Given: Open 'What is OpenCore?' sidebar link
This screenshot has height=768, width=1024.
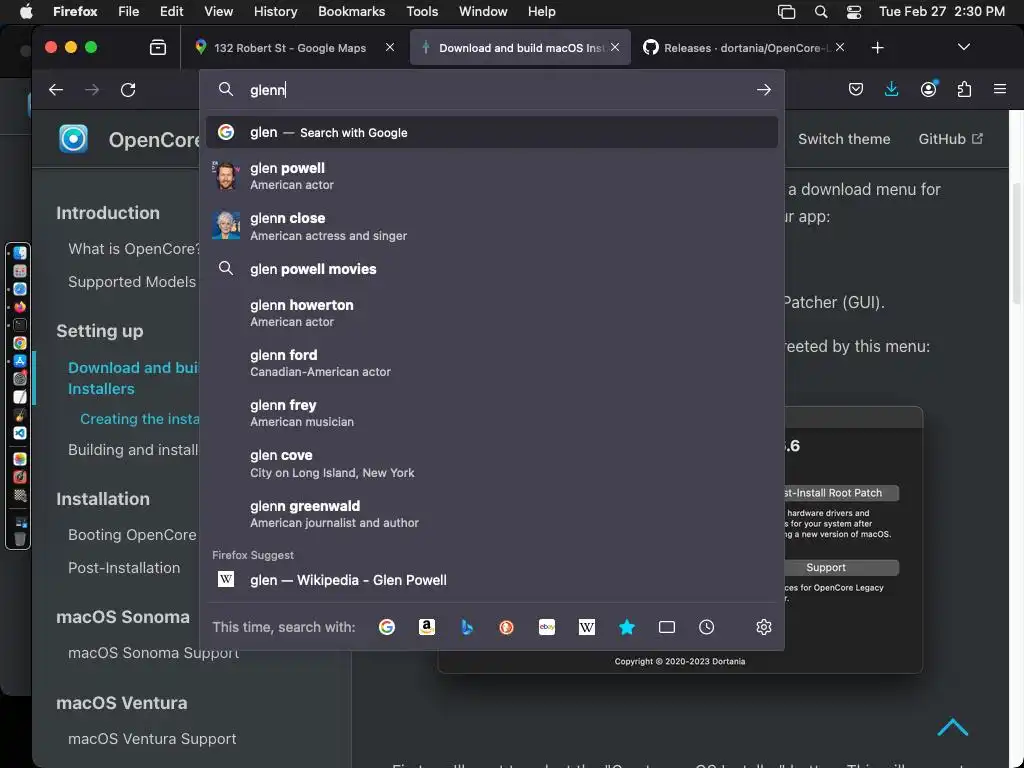Looking at the screenshot, I should tap(134, 249).
